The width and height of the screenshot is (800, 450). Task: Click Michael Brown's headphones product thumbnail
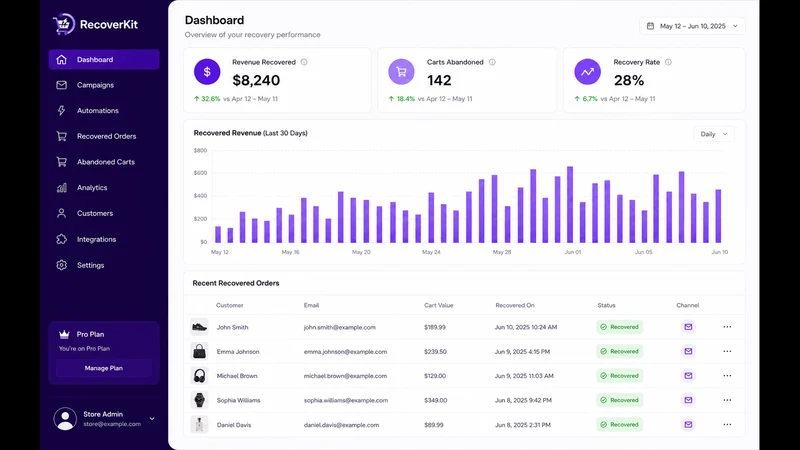click(x=199, y=376)
